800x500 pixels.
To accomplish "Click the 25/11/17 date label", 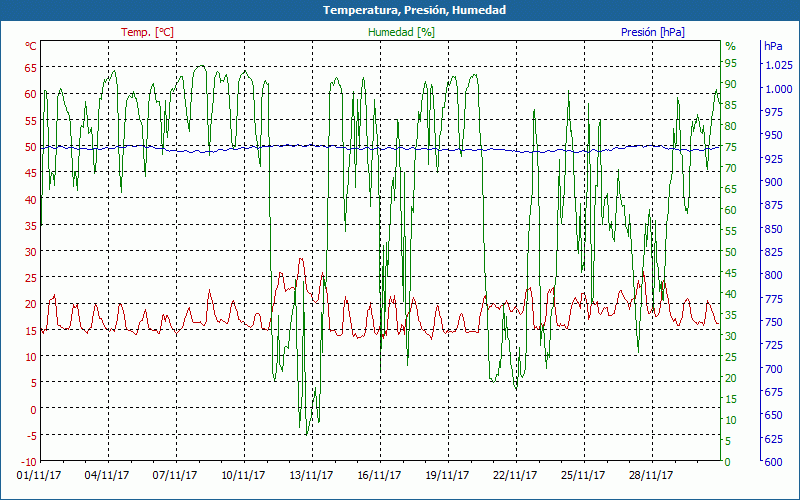I will point(583,476).
